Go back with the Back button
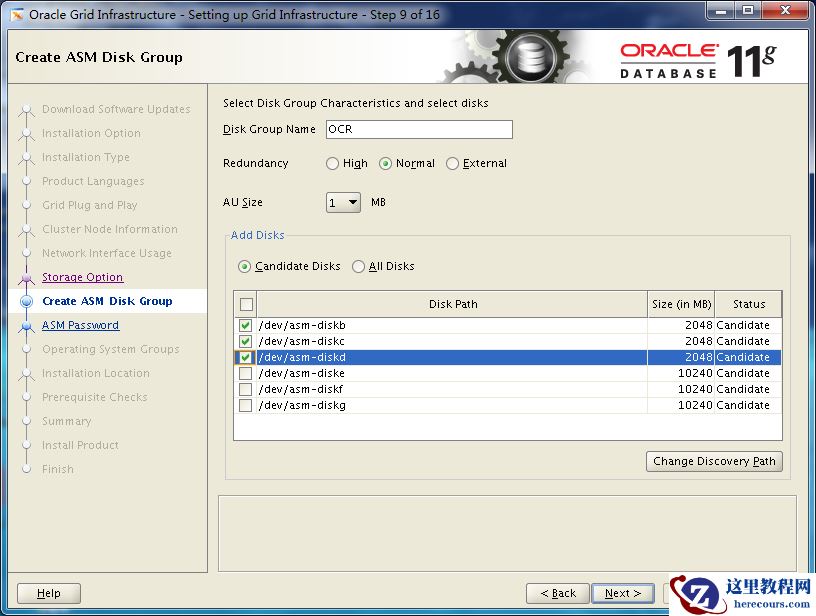The image size is (816, 616). click(557, 593)
